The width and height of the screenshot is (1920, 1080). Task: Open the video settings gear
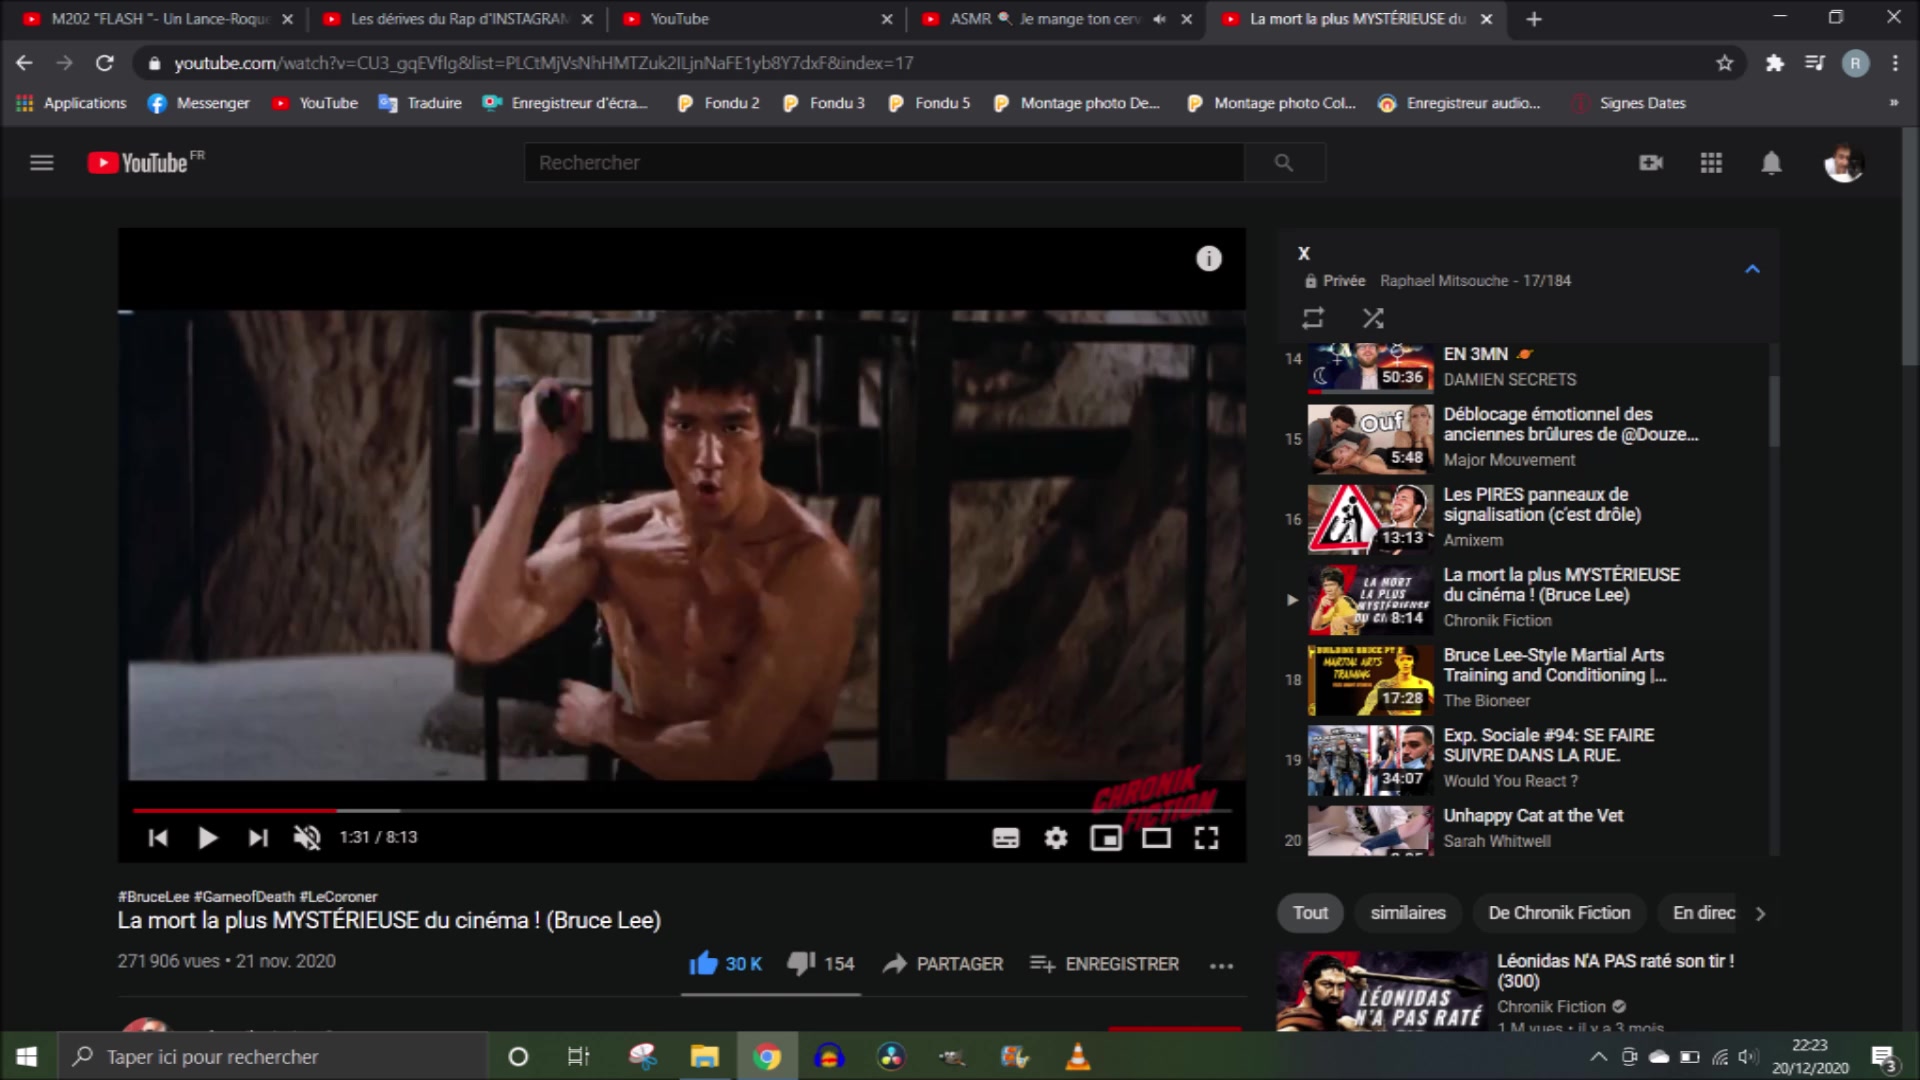click(x=1056, y=838)
